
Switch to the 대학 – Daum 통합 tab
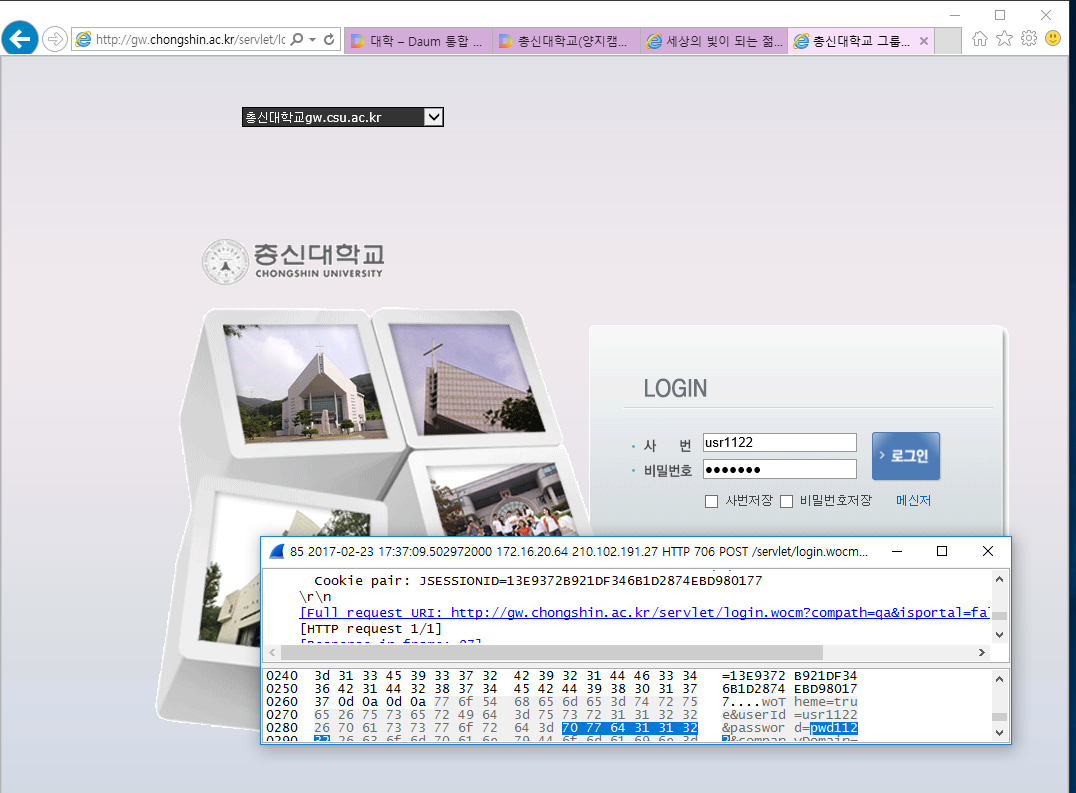point(418,41)
